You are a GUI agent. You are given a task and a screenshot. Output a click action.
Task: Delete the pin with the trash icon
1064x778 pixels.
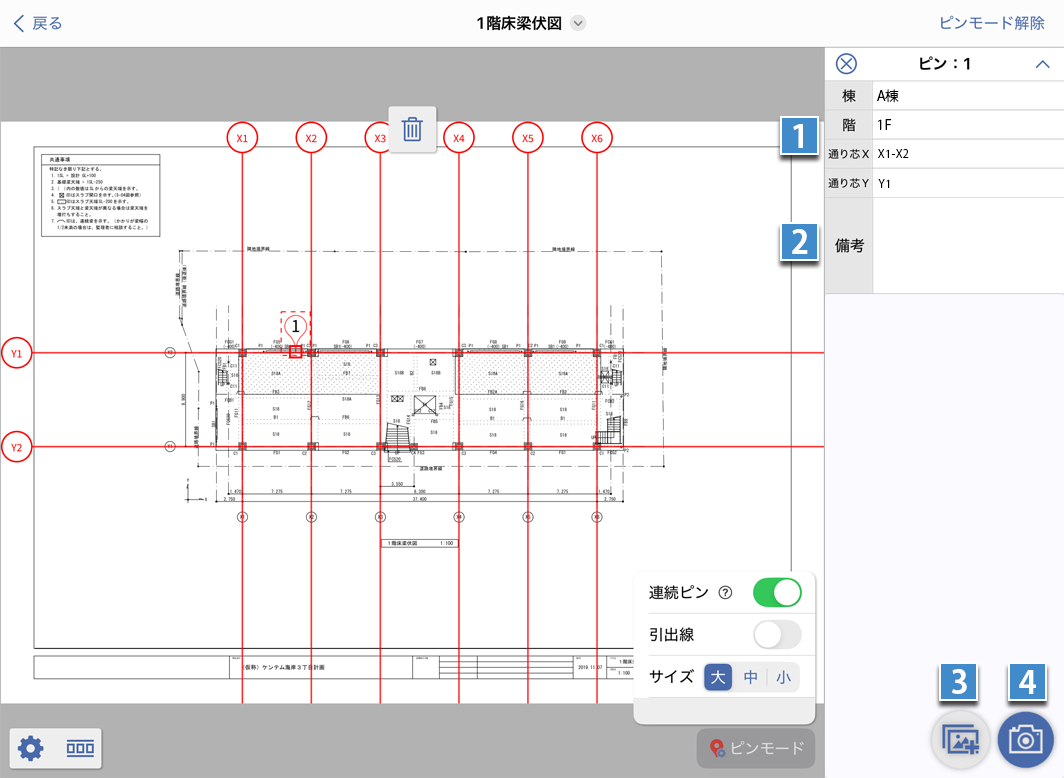click(x=412, y=130)
